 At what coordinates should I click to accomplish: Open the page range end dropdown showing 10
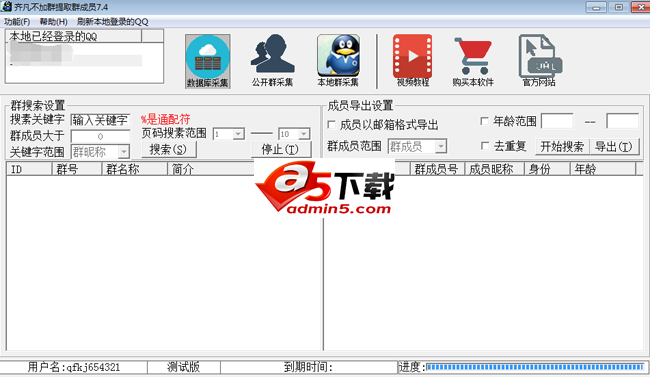[x=304, y=134]
